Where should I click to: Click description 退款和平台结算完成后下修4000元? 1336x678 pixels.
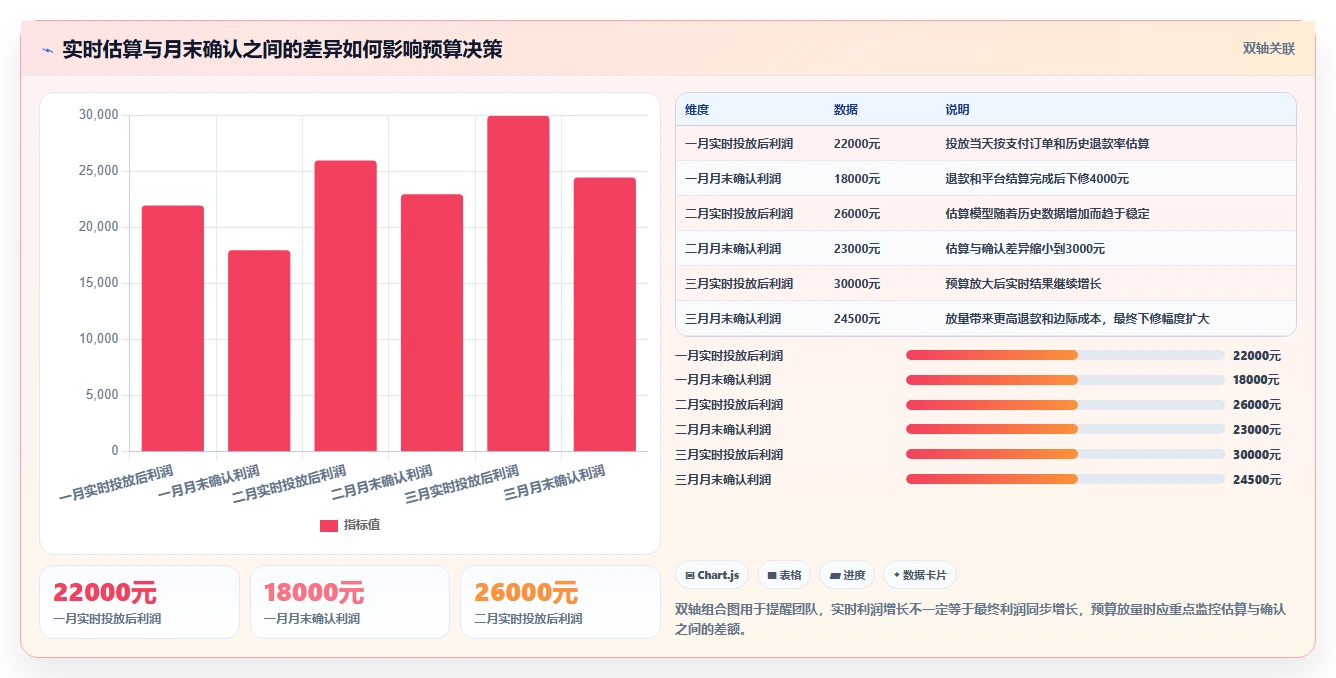(x=1038, y=179)
